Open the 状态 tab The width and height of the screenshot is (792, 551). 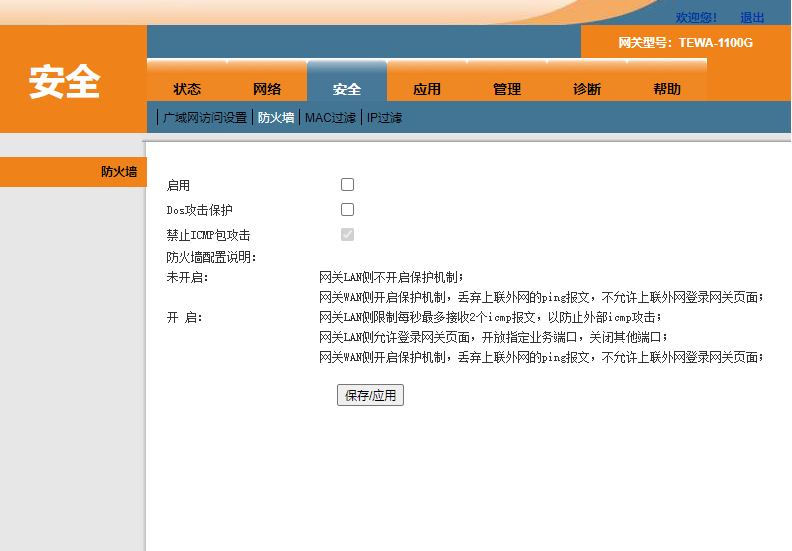(x=187, y=89)
